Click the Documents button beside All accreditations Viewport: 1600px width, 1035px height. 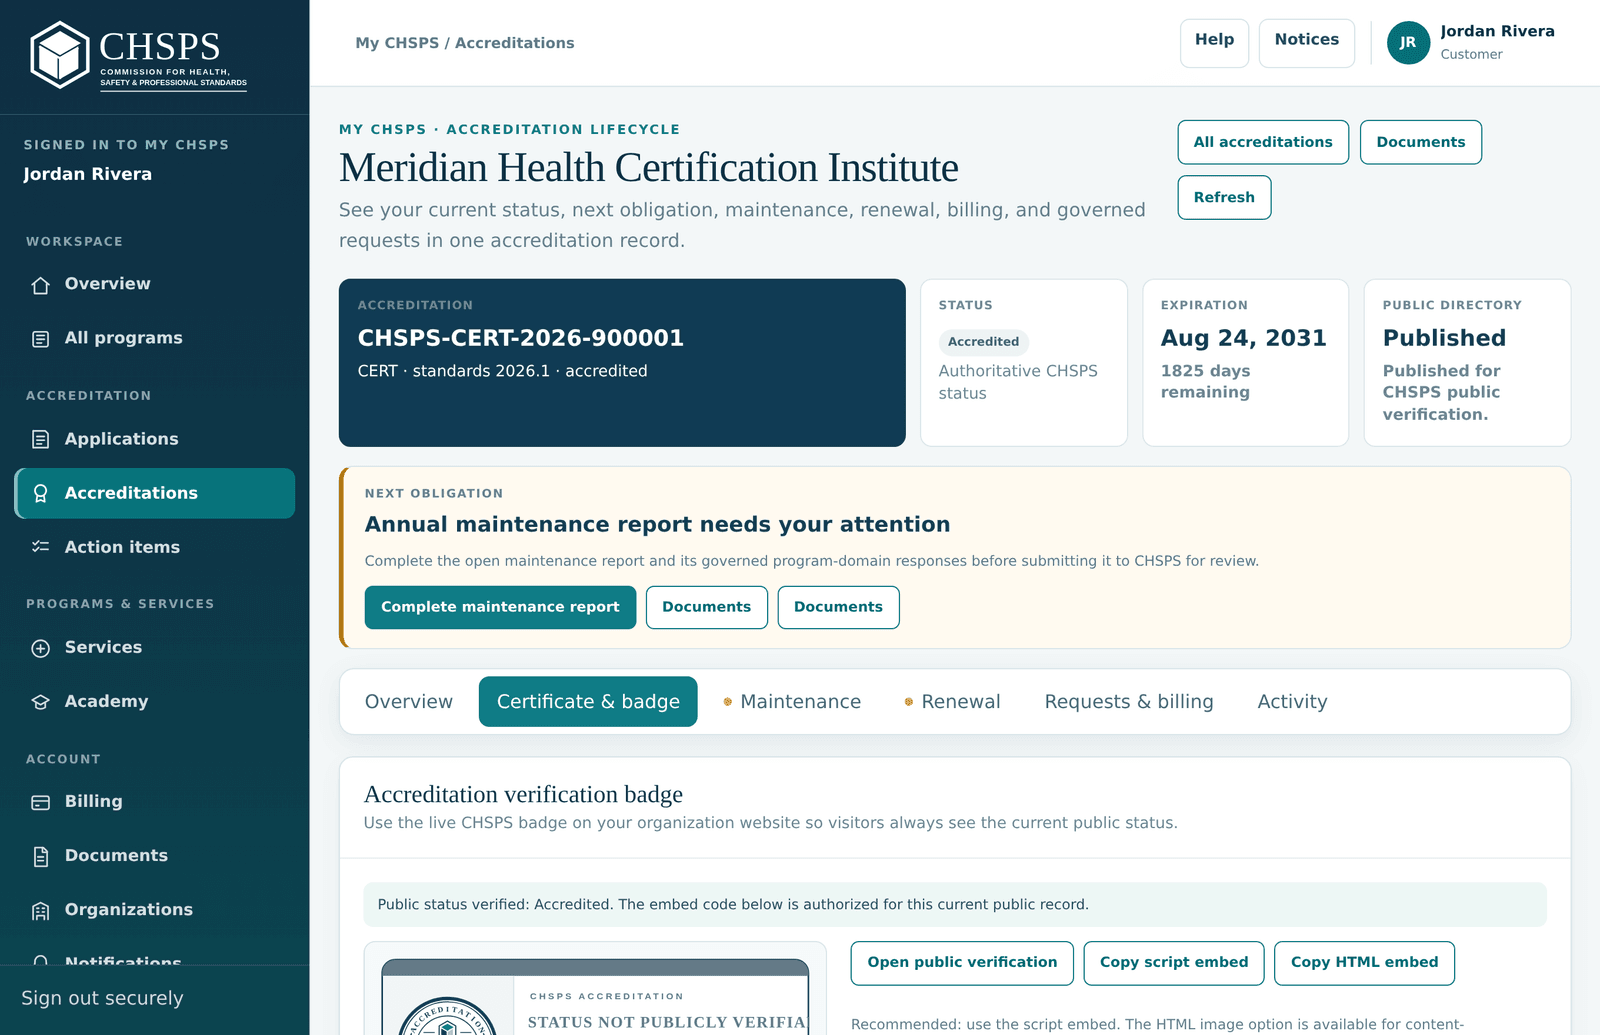click(x=1421, y=142)
